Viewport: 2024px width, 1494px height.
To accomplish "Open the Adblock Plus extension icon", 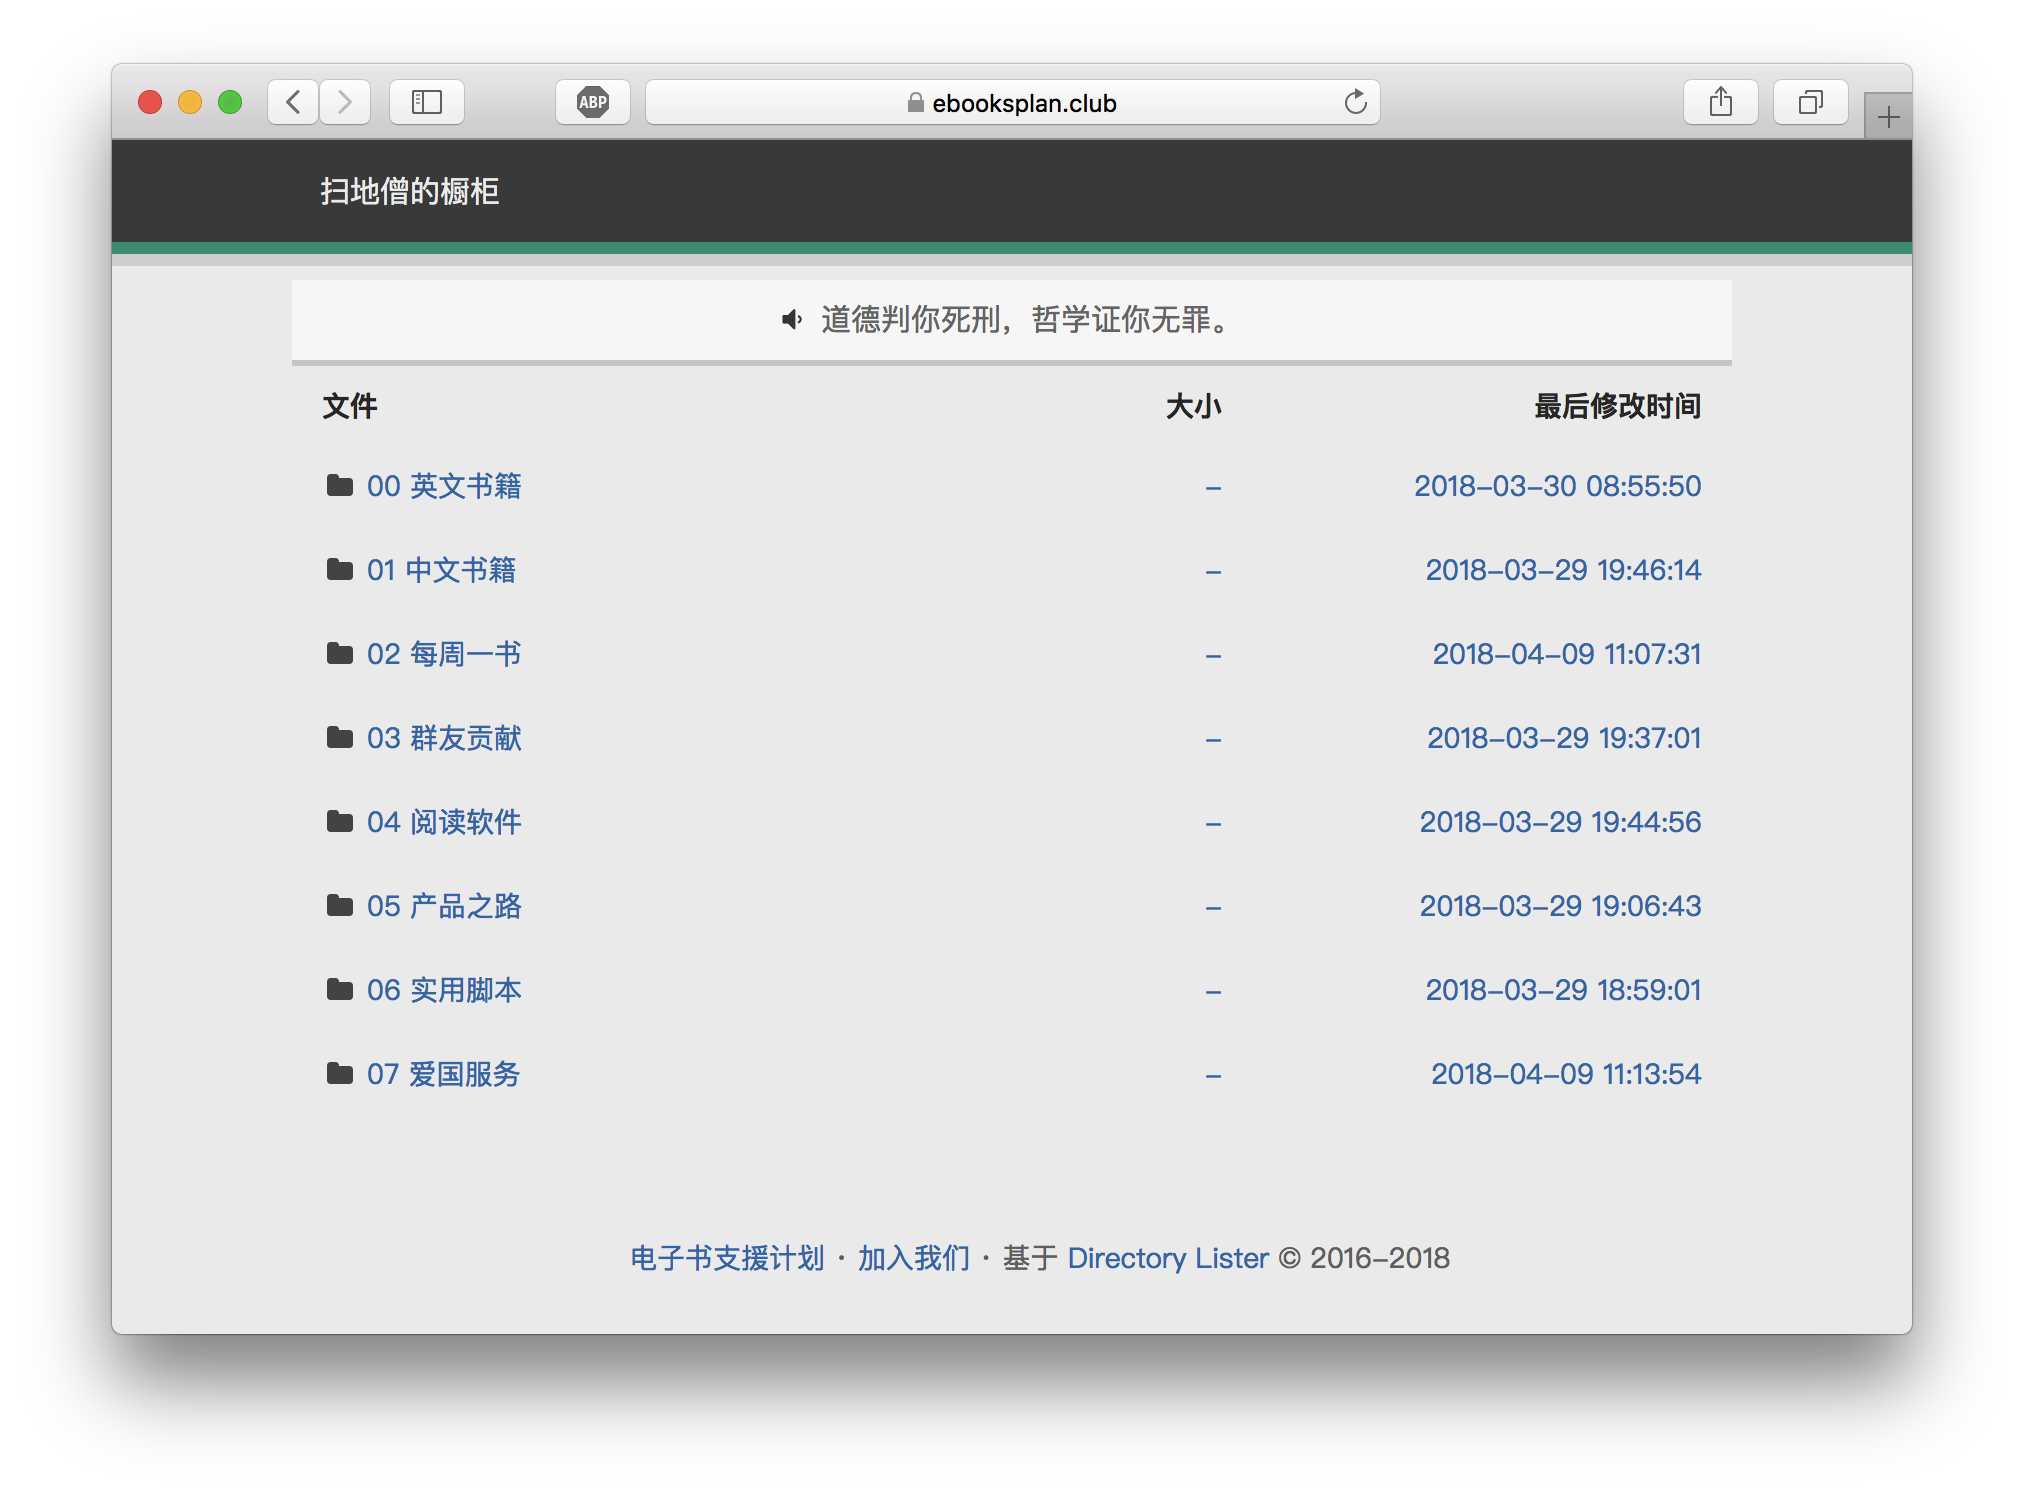I will click(593, 102).
